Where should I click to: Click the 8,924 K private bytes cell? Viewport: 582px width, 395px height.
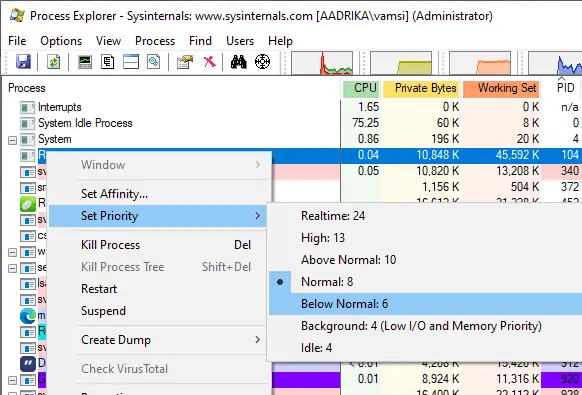point(441,379)
